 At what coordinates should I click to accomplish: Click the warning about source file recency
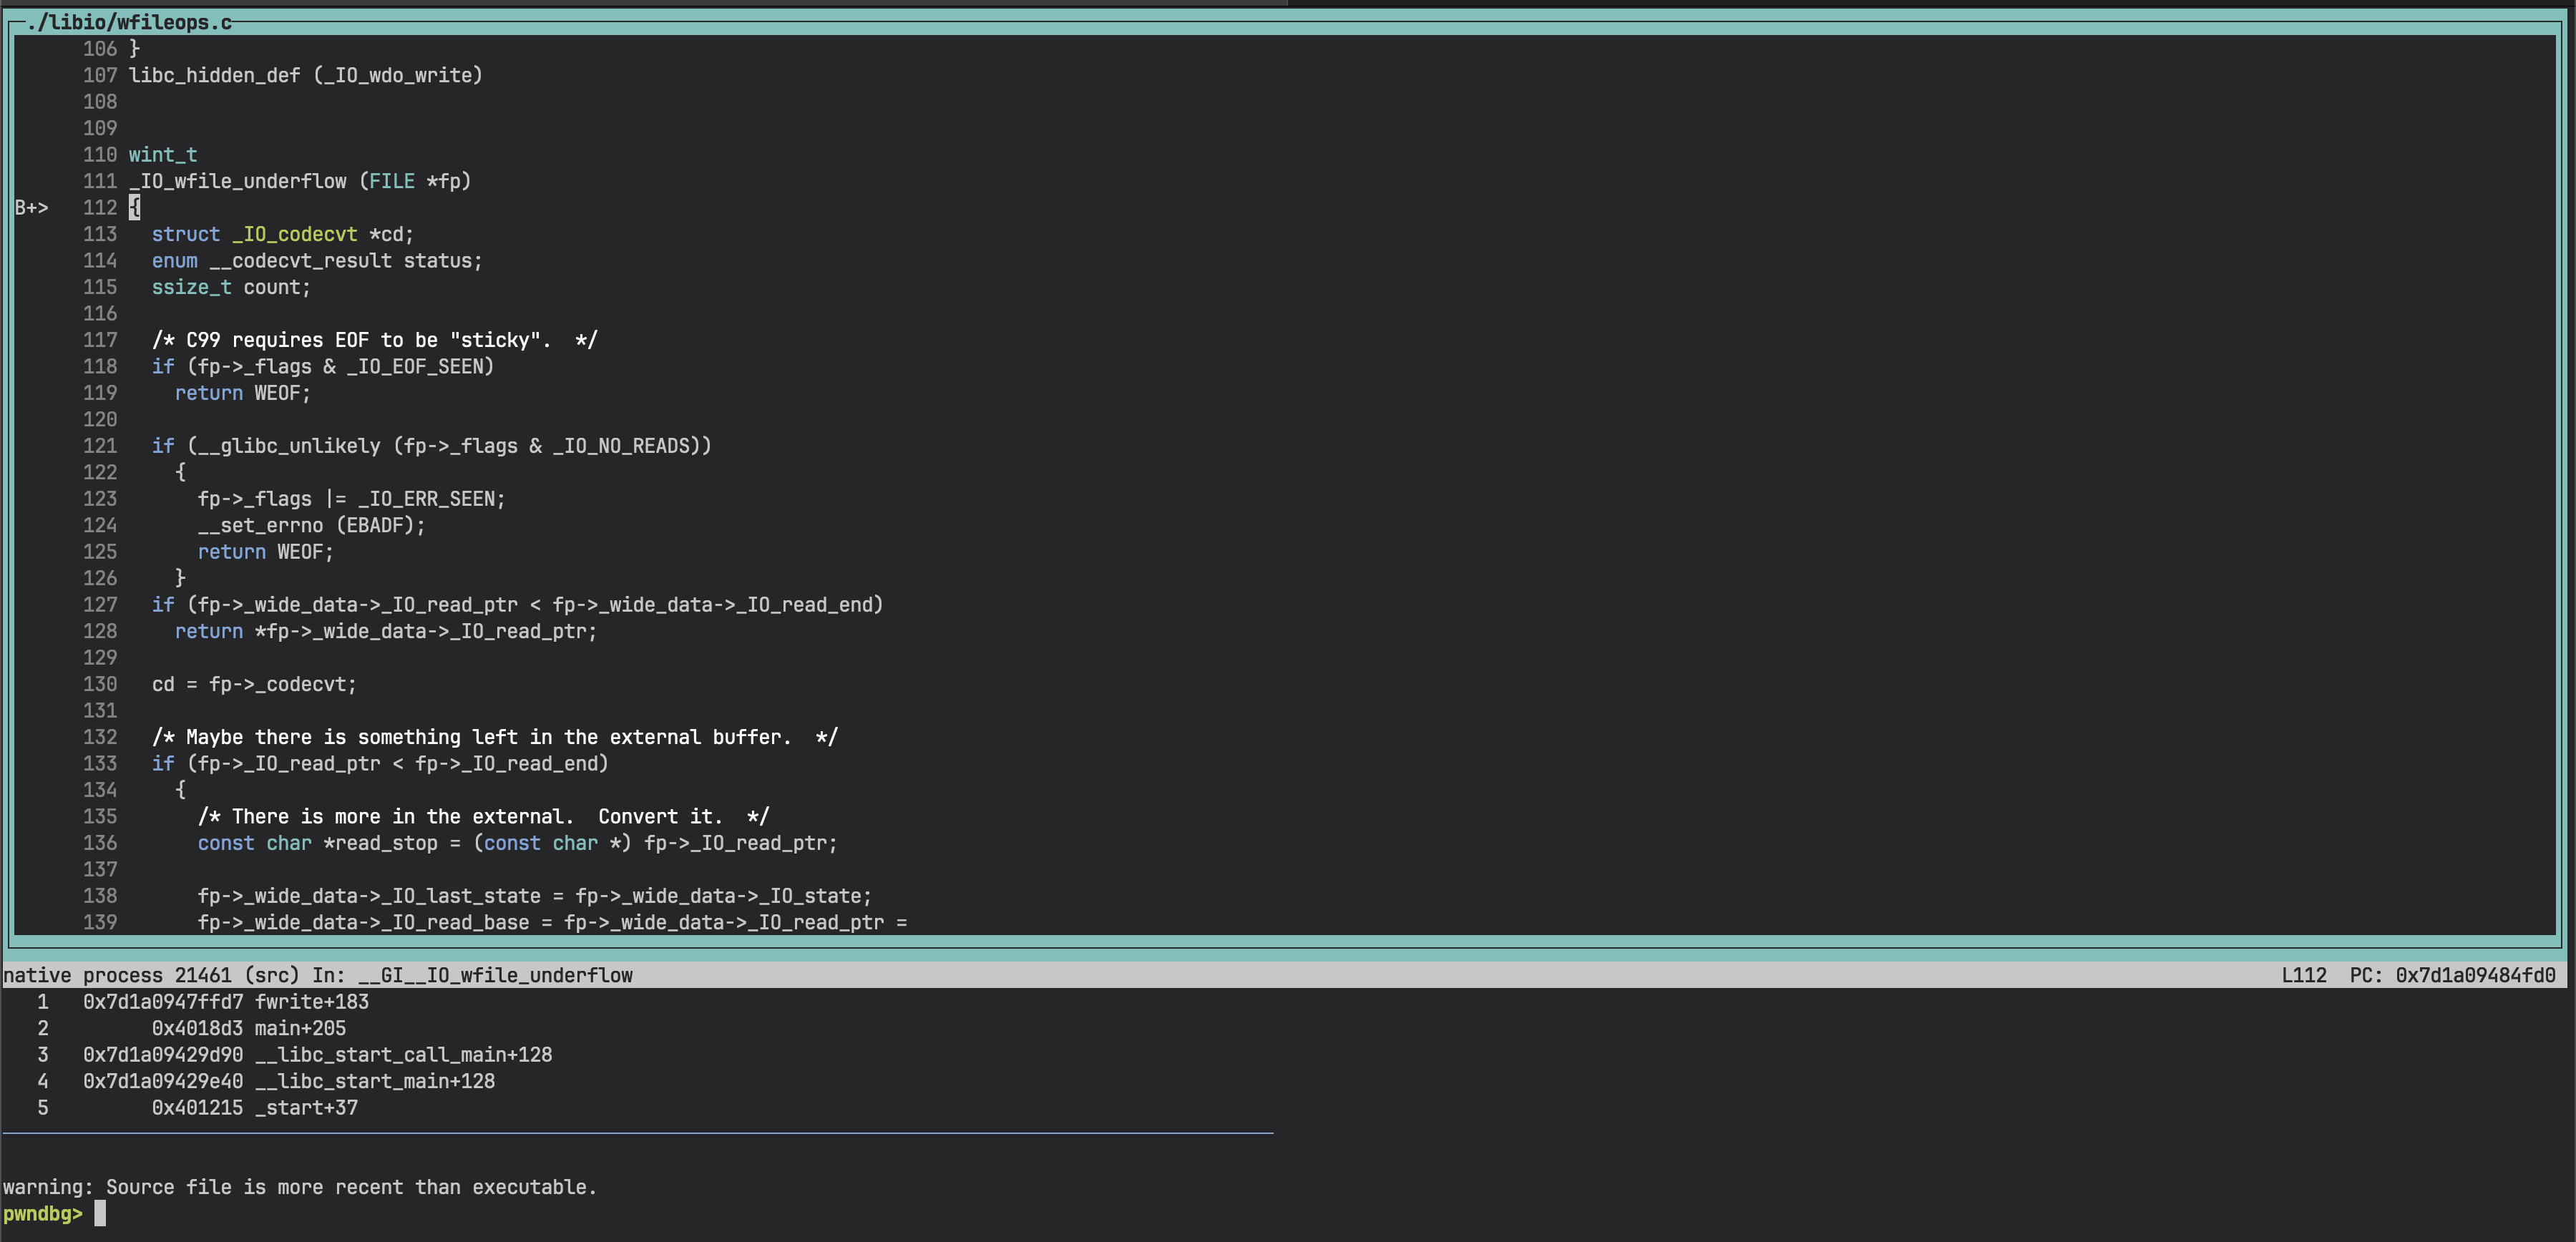(x=299, y=1187)
